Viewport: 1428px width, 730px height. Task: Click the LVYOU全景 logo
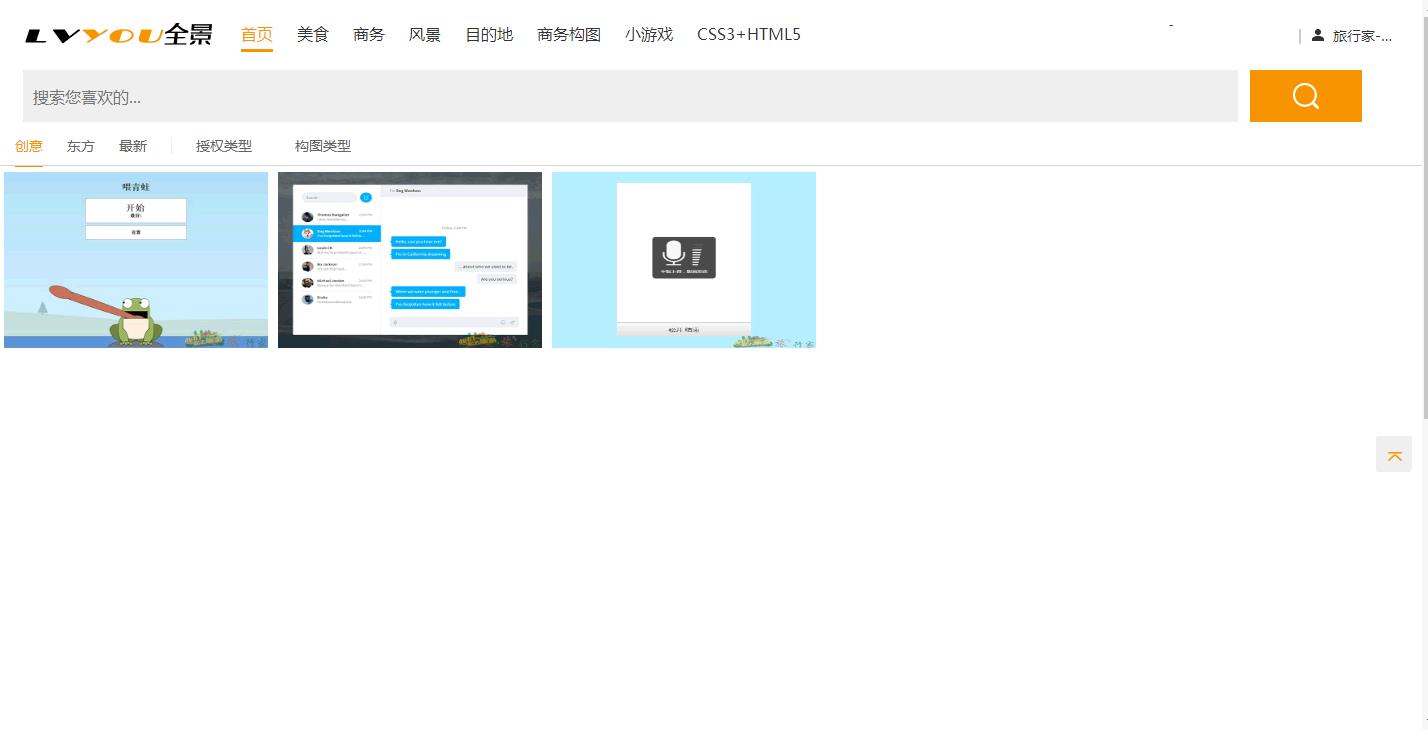tap(119, 35)
